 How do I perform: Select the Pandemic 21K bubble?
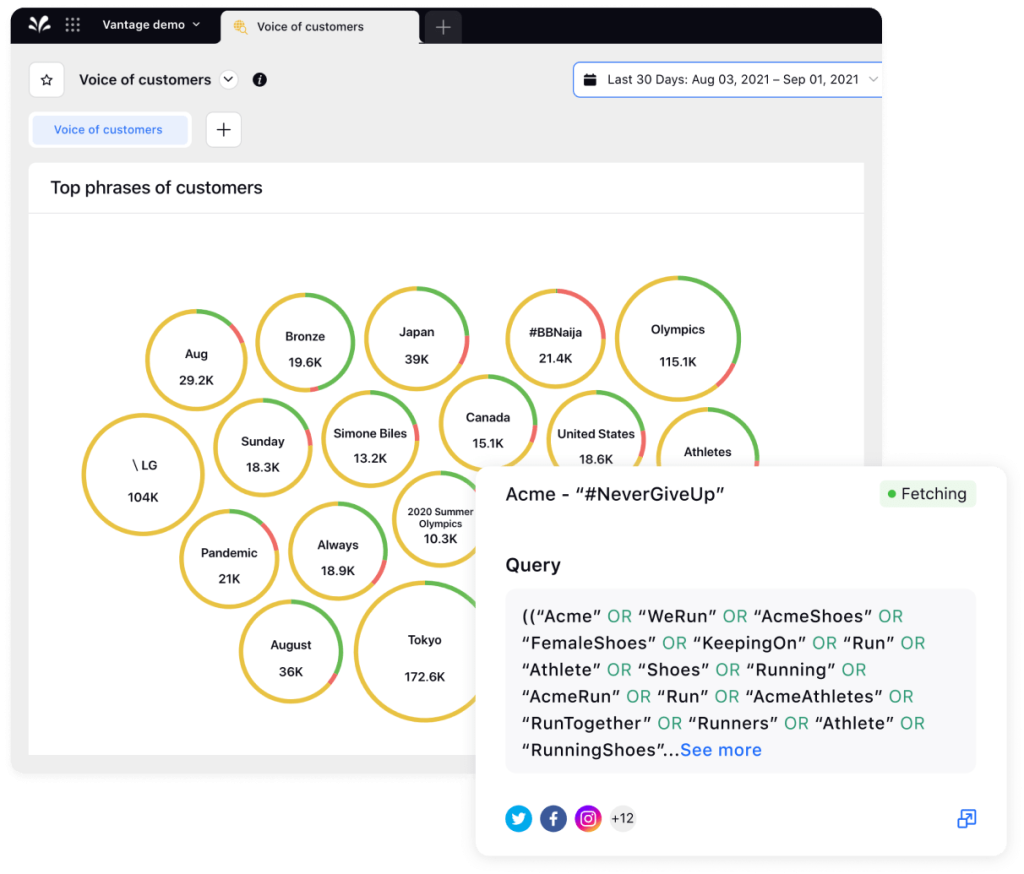point(229,558)
